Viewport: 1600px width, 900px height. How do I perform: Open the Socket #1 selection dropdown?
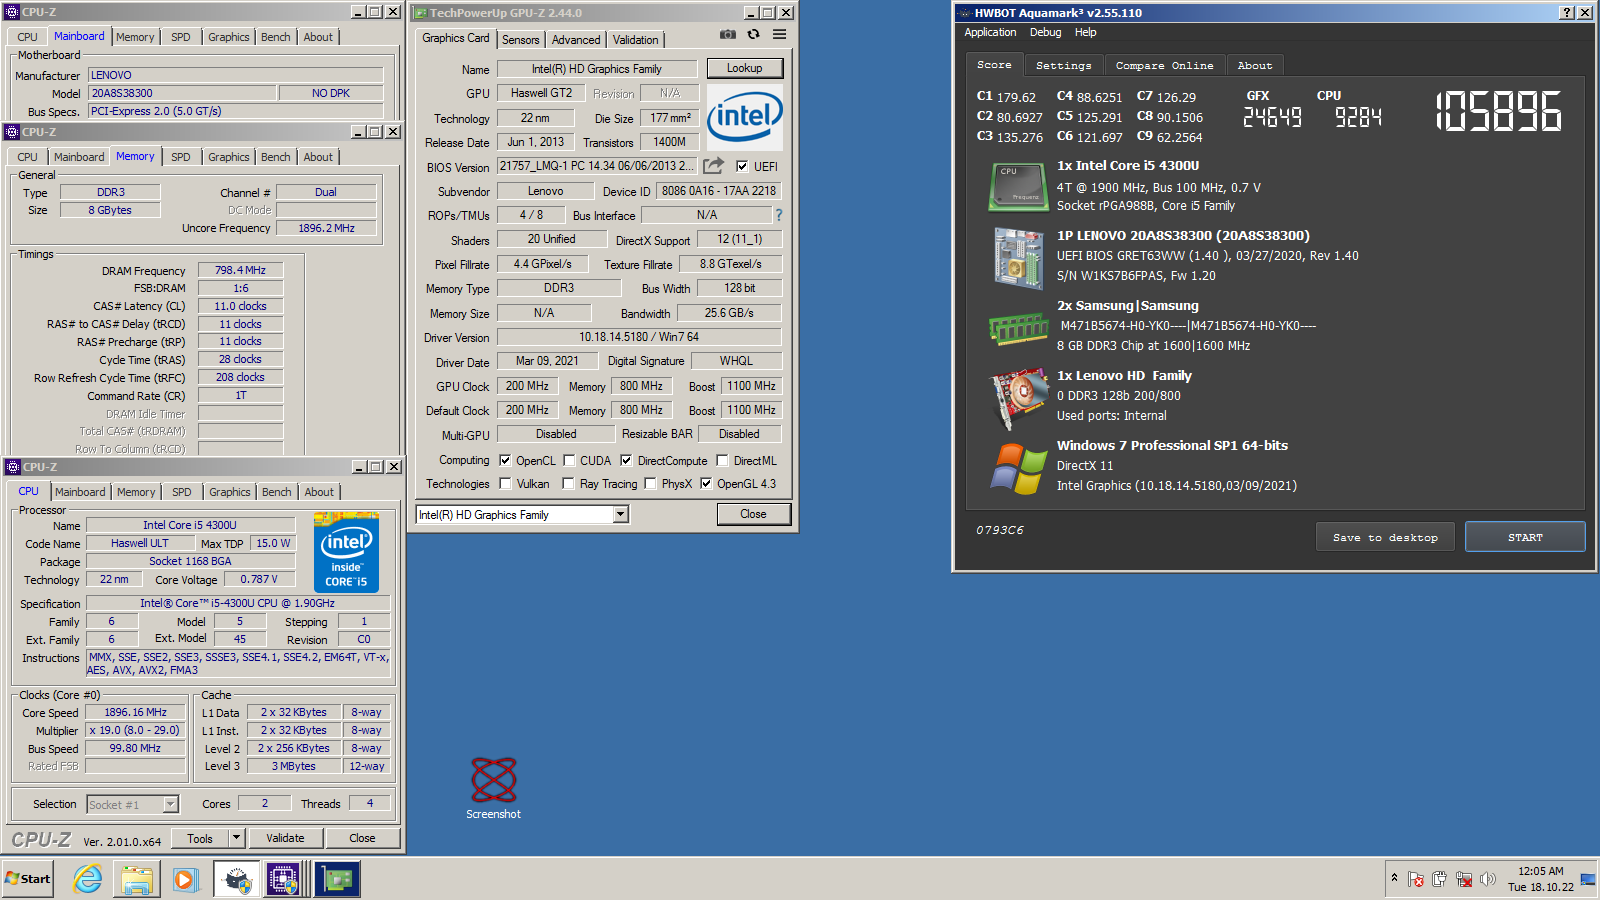pyautogui.click(x=170, y=804)
